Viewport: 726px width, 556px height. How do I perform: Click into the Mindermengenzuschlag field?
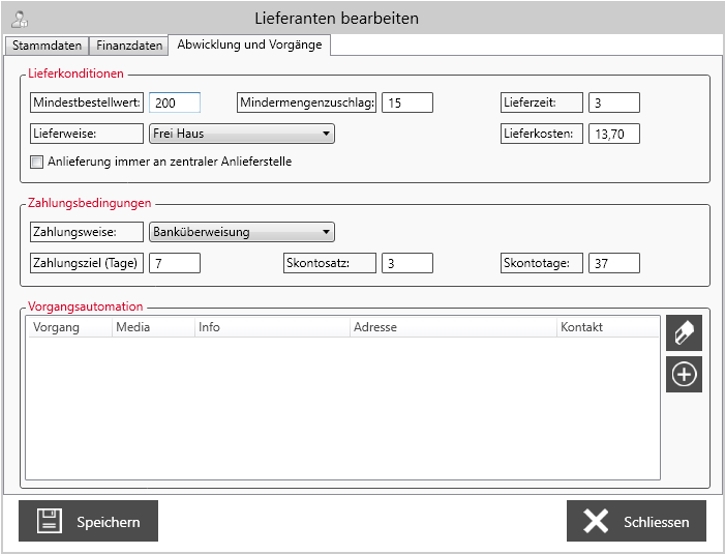[406, 103]
